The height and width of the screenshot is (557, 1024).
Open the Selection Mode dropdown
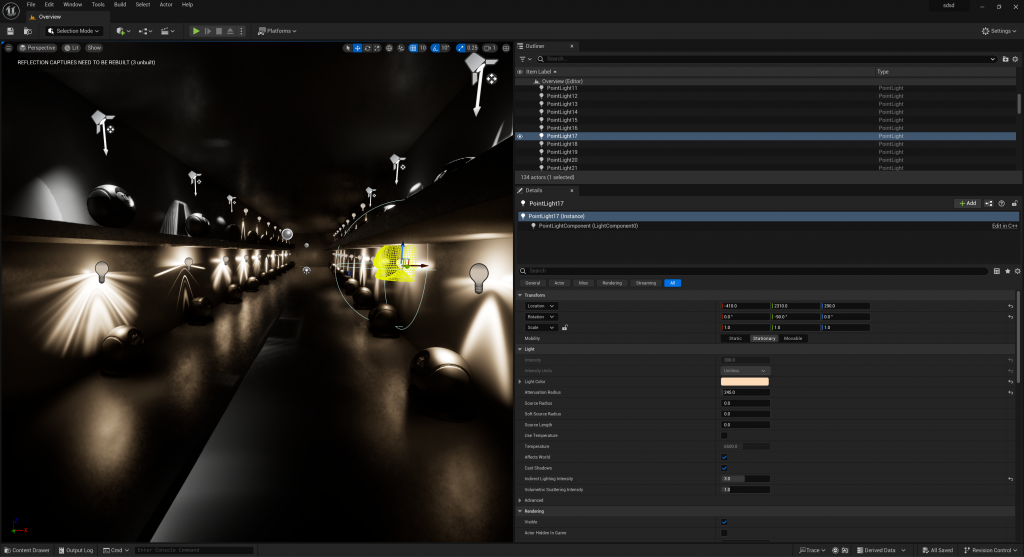coord(73,31)
